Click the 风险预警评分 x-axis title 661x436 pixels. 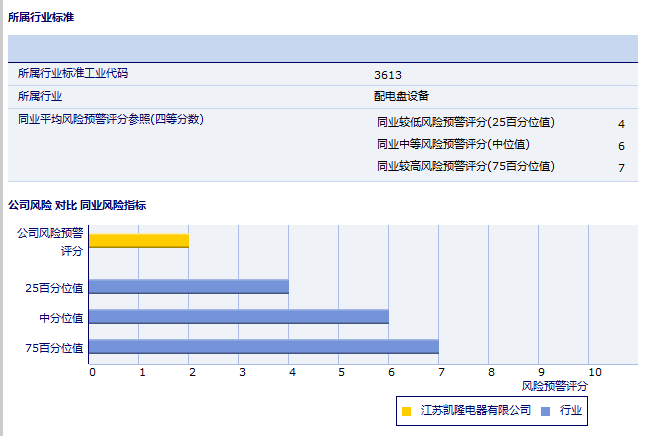[x=555, y=385]
